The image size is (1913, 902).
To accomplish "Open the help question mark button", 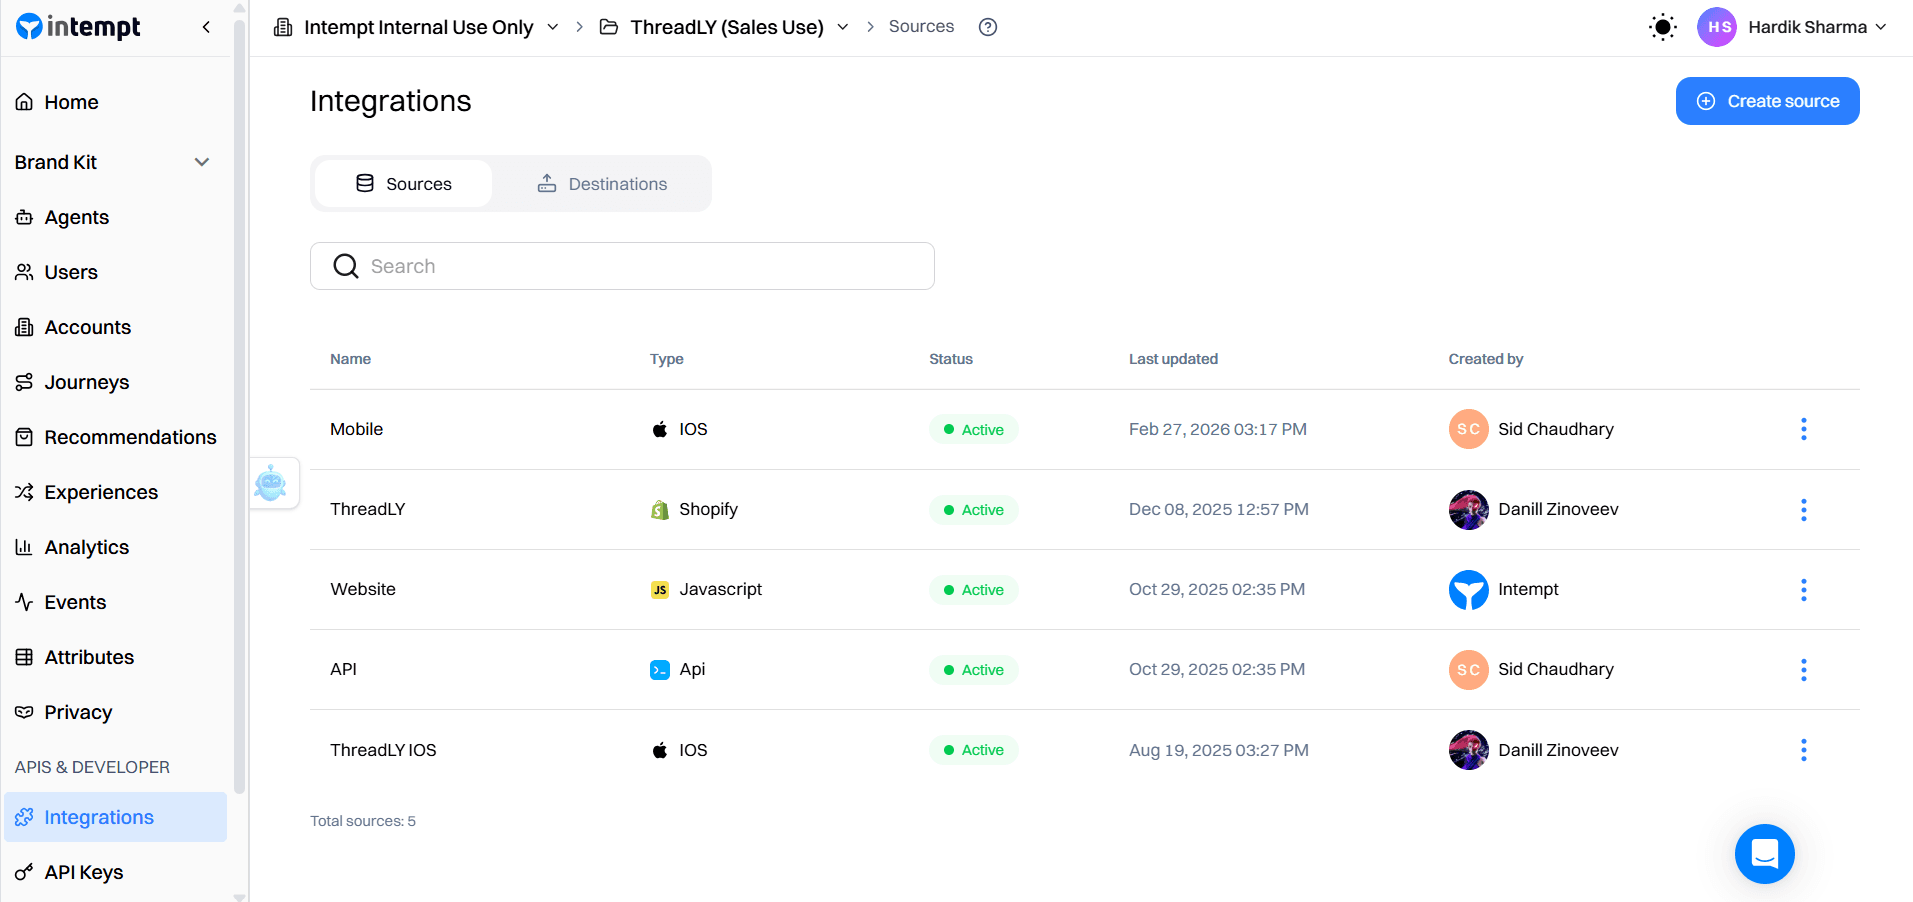I will click(x=987, y=26).
